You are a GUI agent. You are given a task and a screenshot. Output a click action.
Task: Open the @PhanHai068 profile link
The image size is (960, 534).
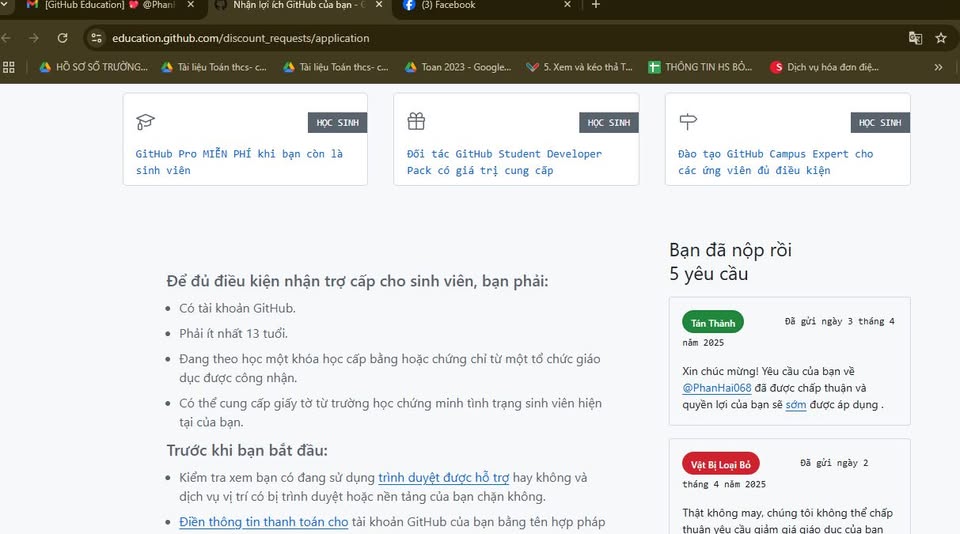717,388
